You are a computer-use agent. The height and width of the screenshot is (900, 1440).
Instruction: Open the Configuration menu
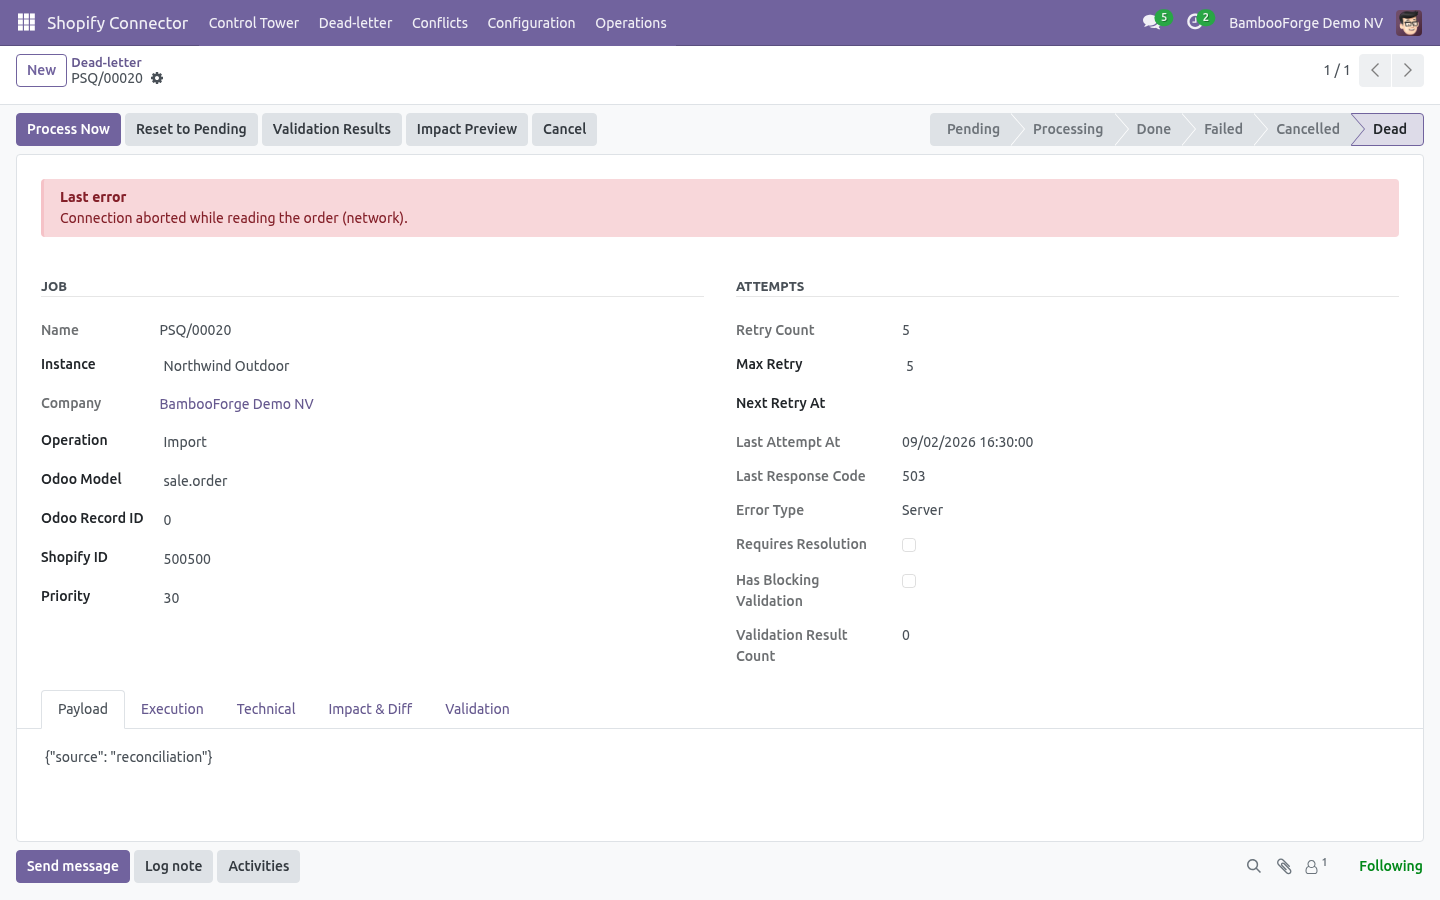coord(531,23)
